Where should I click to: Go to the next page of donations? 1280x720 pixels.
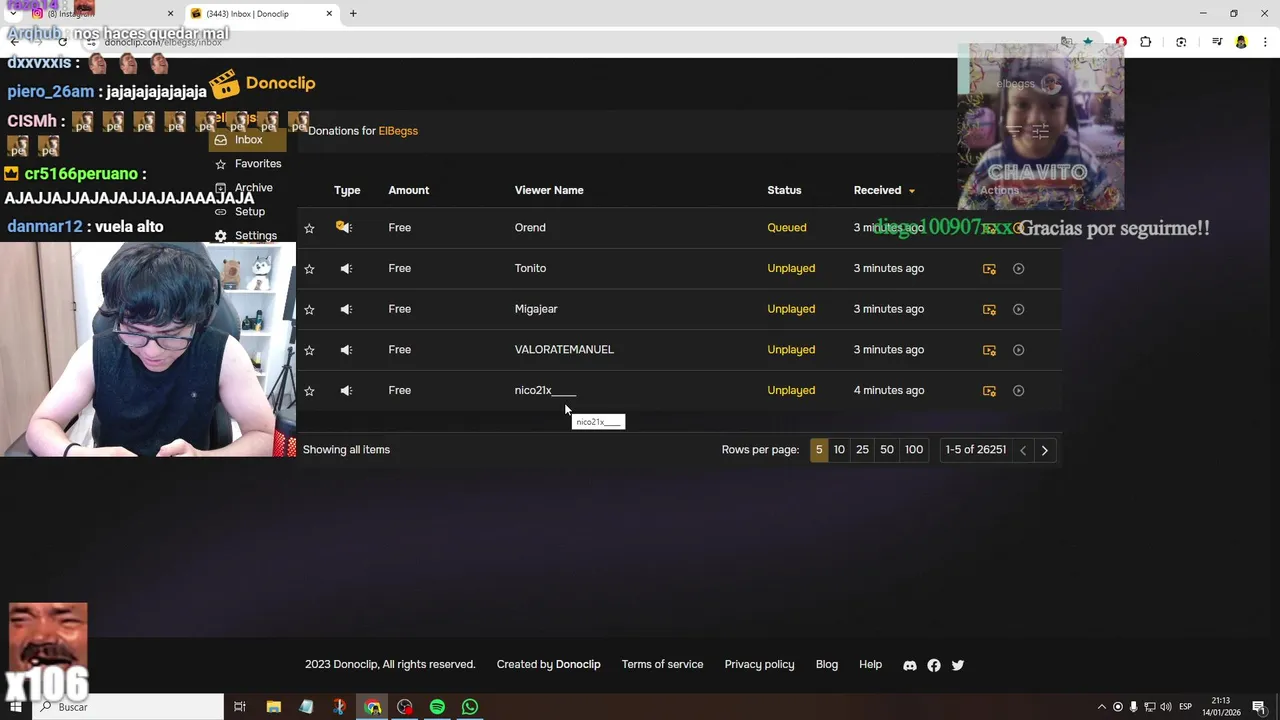click(x=1045, y=451)
